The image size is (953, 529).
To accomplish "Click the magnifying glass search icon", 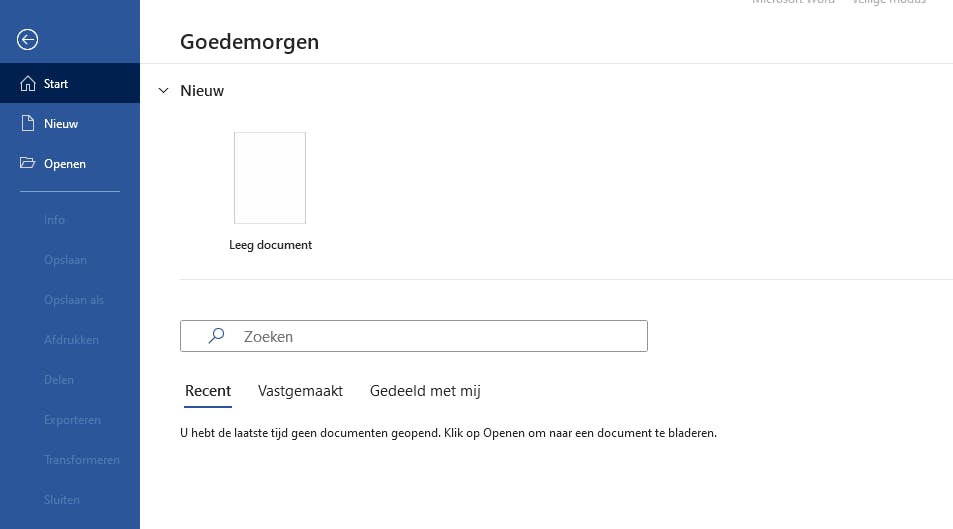I will tap(216, 336).
